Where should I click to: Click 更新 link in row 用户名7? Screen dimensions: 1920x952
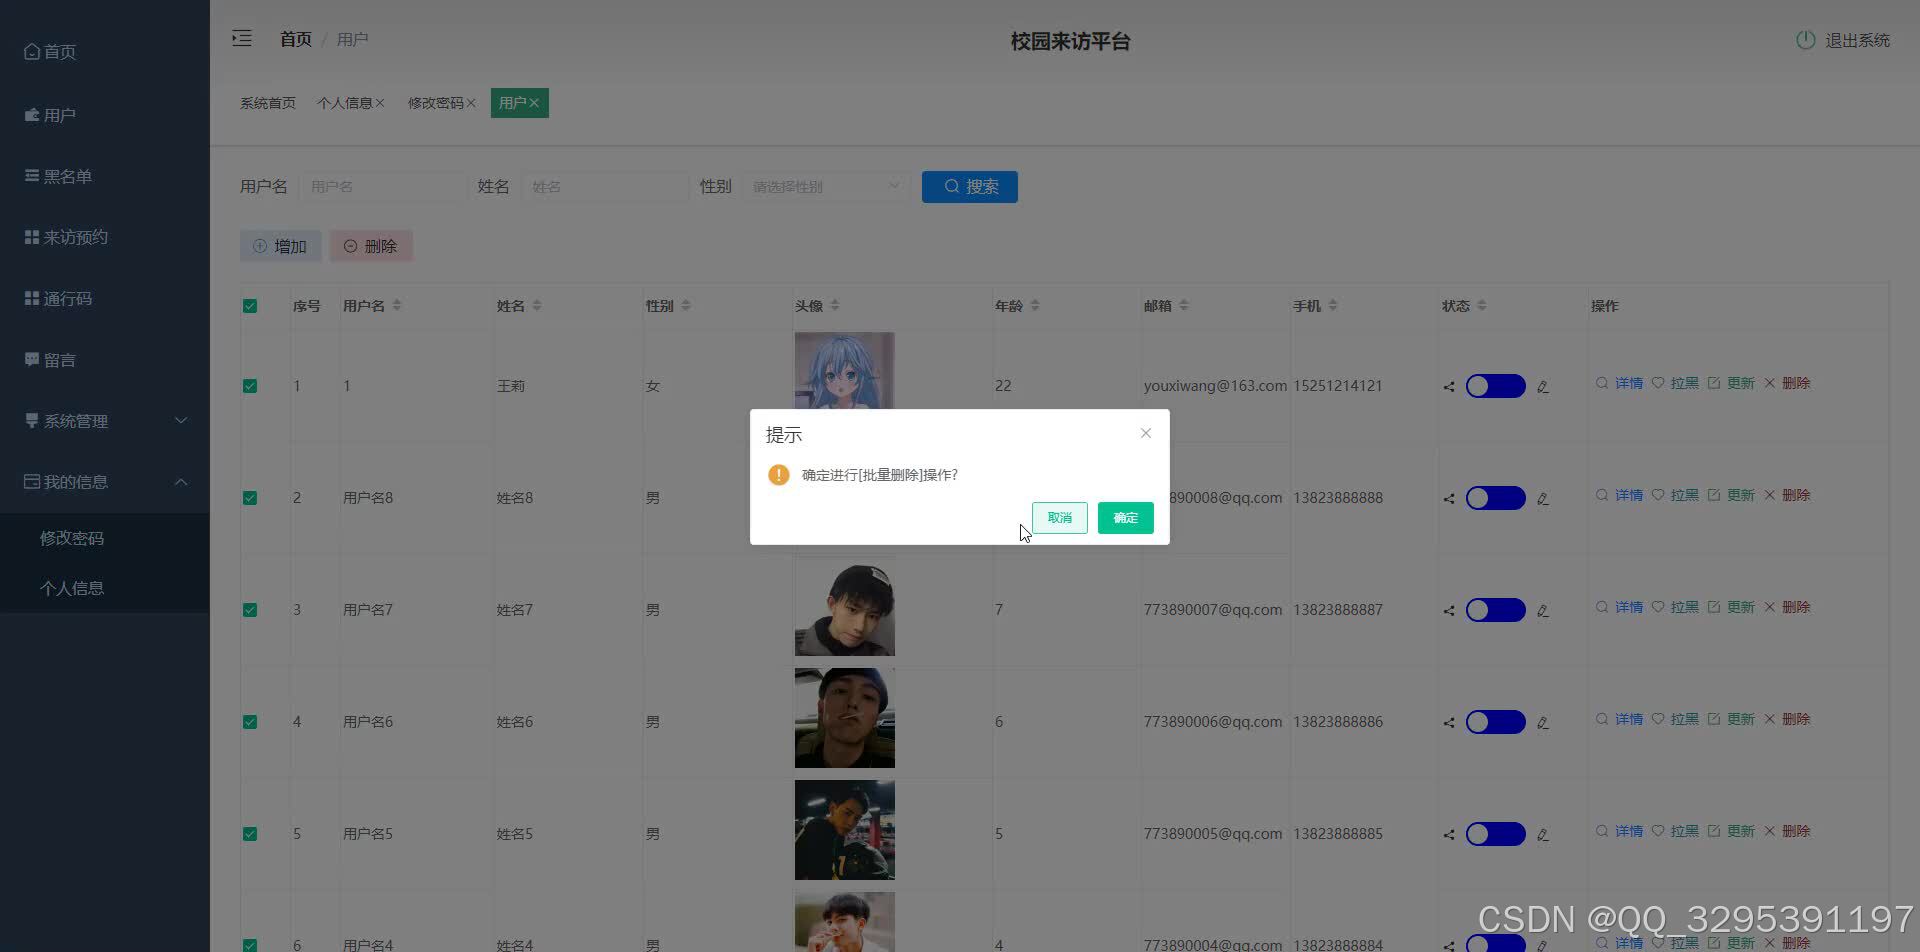pos(1740,607)
